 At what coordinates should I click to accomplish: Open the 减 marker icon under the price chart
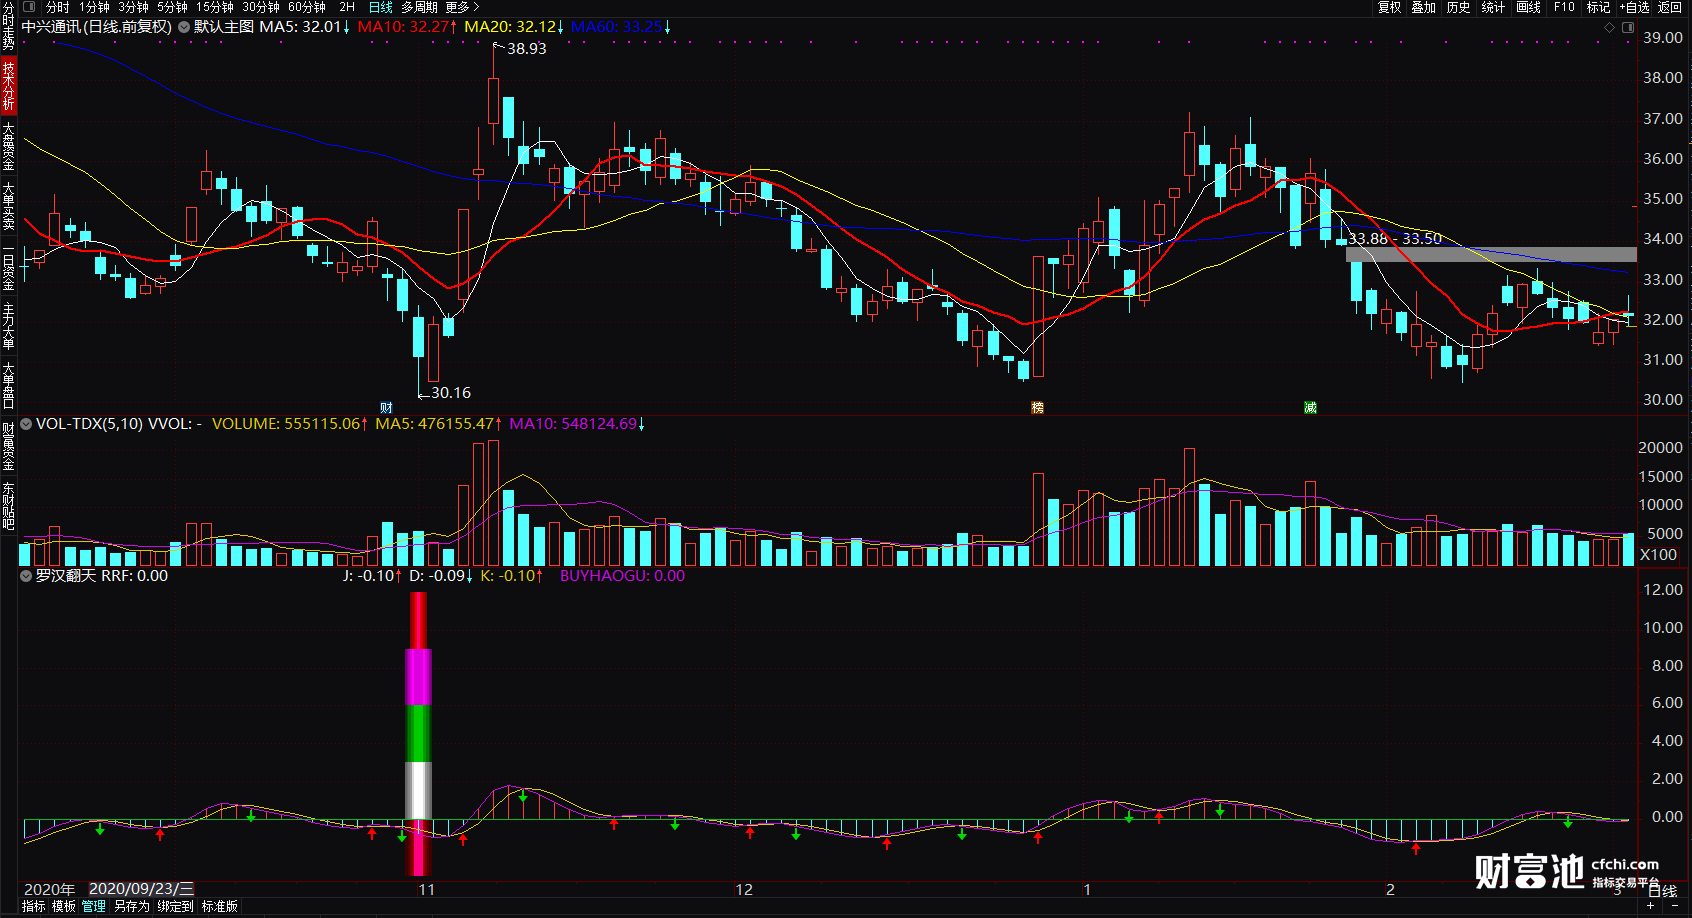[x=1310, y=408]
